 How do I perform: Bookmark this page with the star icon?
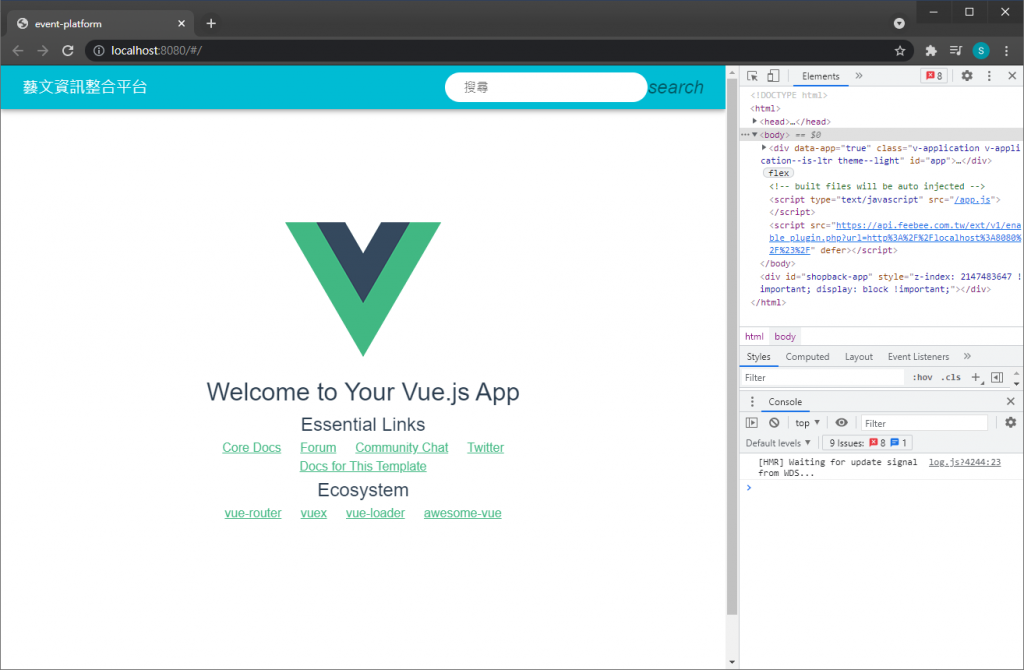tap(900, 50)
